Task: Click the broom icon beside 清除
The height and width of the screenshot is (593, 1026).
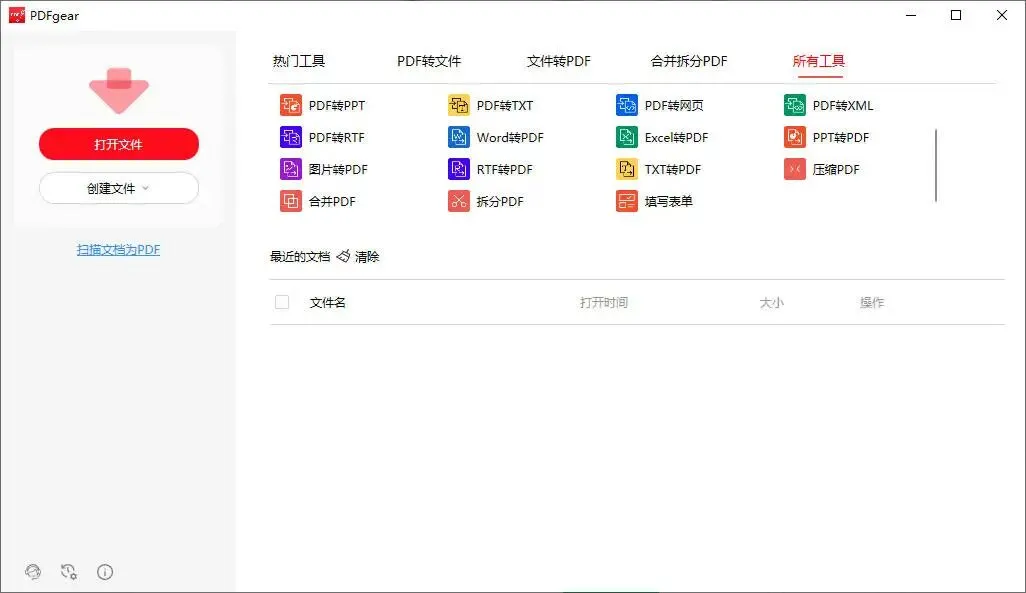Action: pyautogui.click(x=344, y=256)
